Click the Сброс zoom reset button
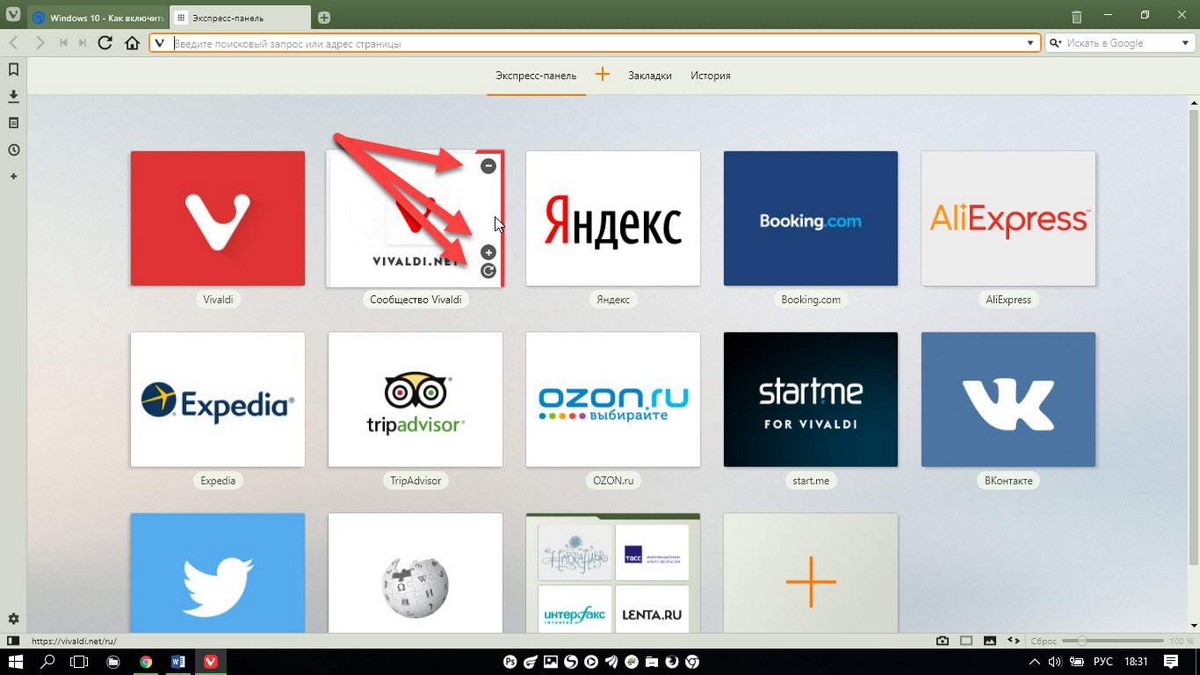 point(1043,640)
